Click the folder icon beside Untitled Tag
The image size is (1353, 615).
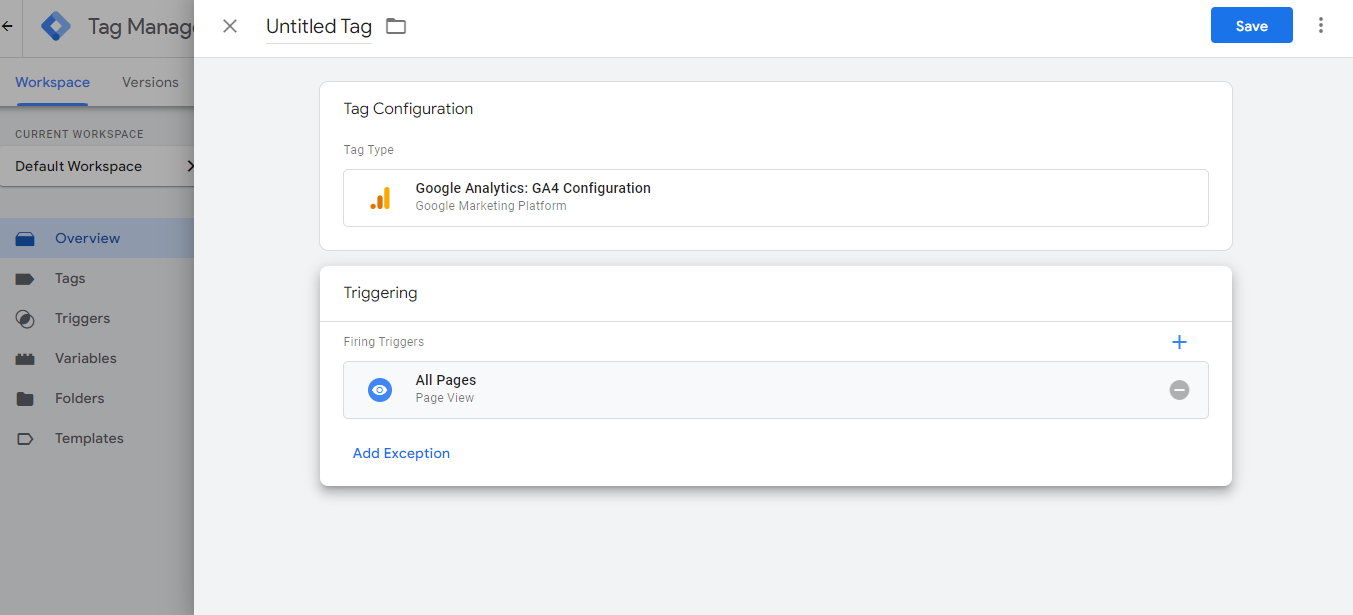(396, 26)
